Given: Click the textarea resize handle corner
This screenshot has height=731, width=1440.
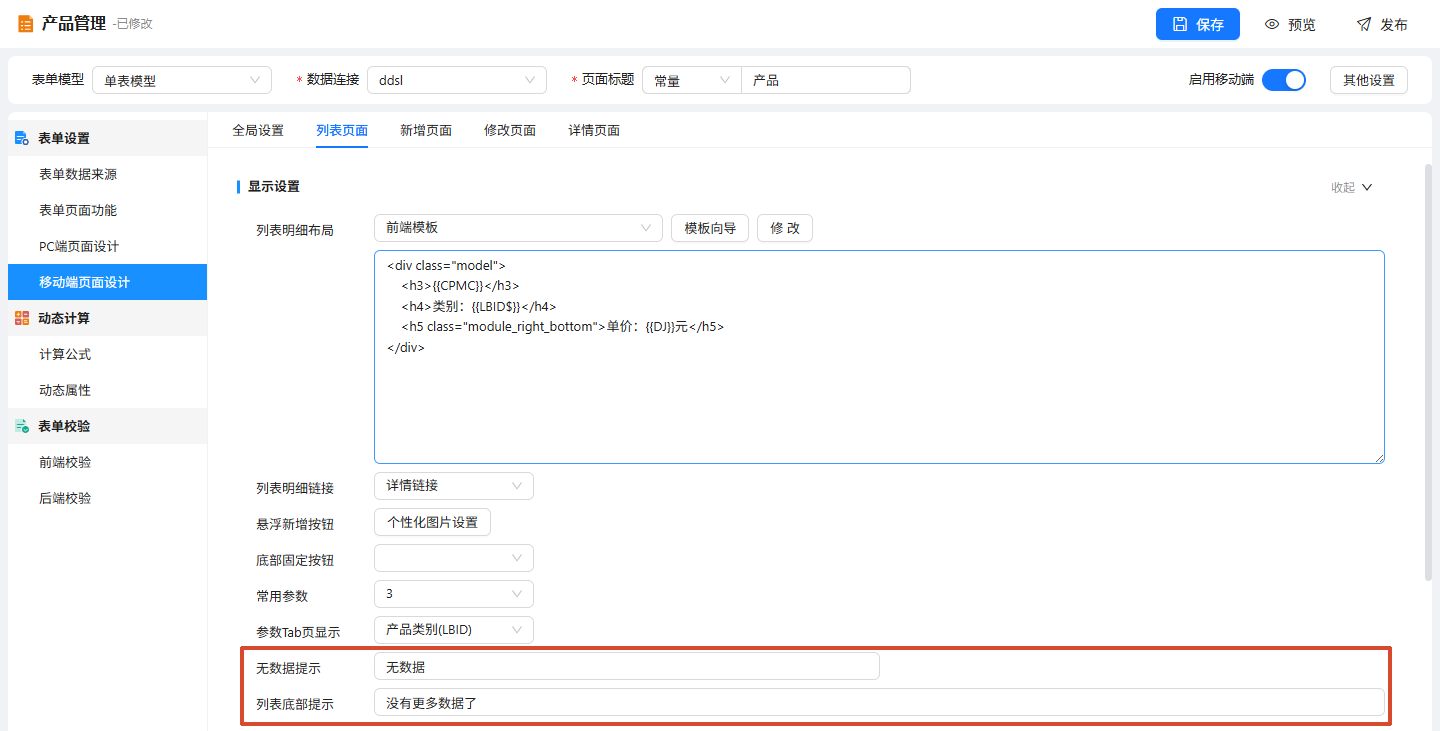Looking at the screenshot, I should (x=1379, y=458).
